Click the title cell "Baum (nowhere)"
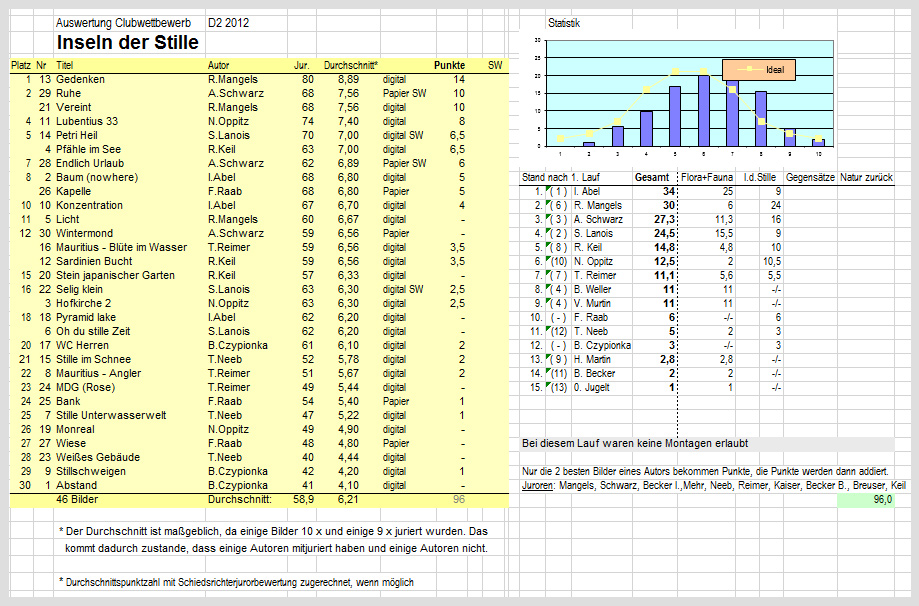 [x=97, y=178]
